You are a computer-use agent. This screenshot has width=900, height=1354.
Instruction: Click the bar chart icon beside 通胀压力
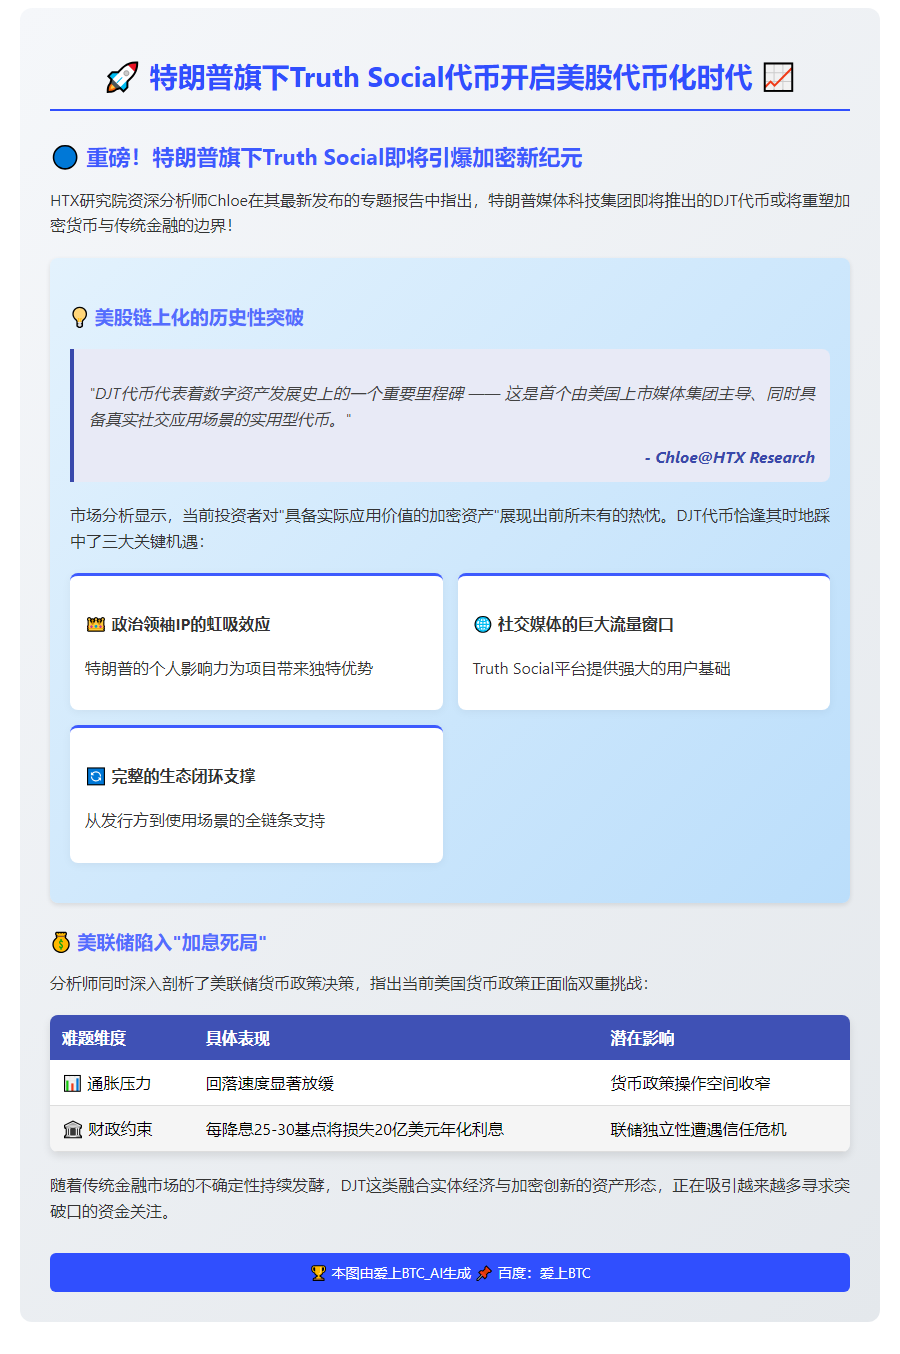[x=72, y=1084]
